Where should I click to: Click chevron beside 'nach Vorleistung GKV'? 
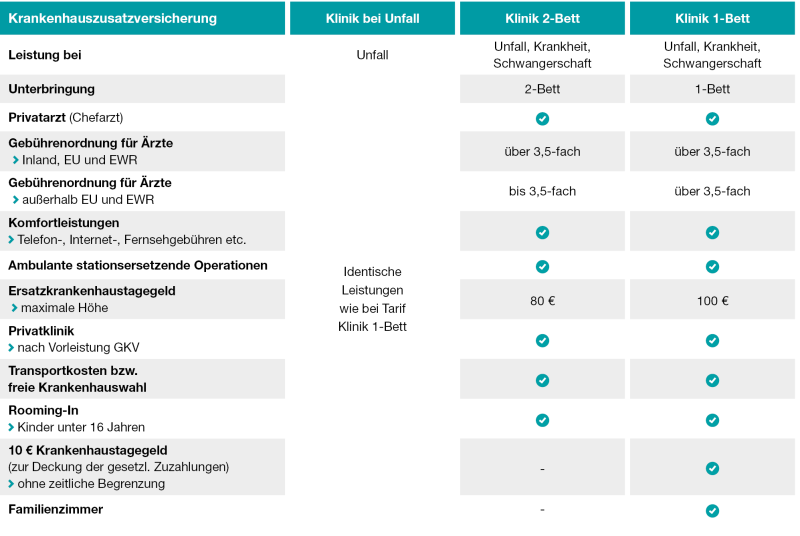[x=13, y=348]
